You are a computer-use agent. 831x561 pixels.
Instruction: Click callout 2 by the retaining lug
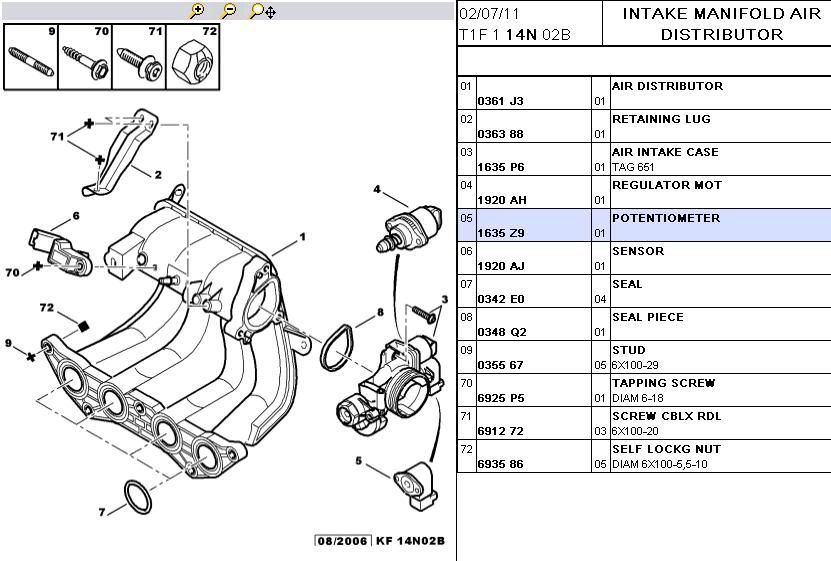157,174
